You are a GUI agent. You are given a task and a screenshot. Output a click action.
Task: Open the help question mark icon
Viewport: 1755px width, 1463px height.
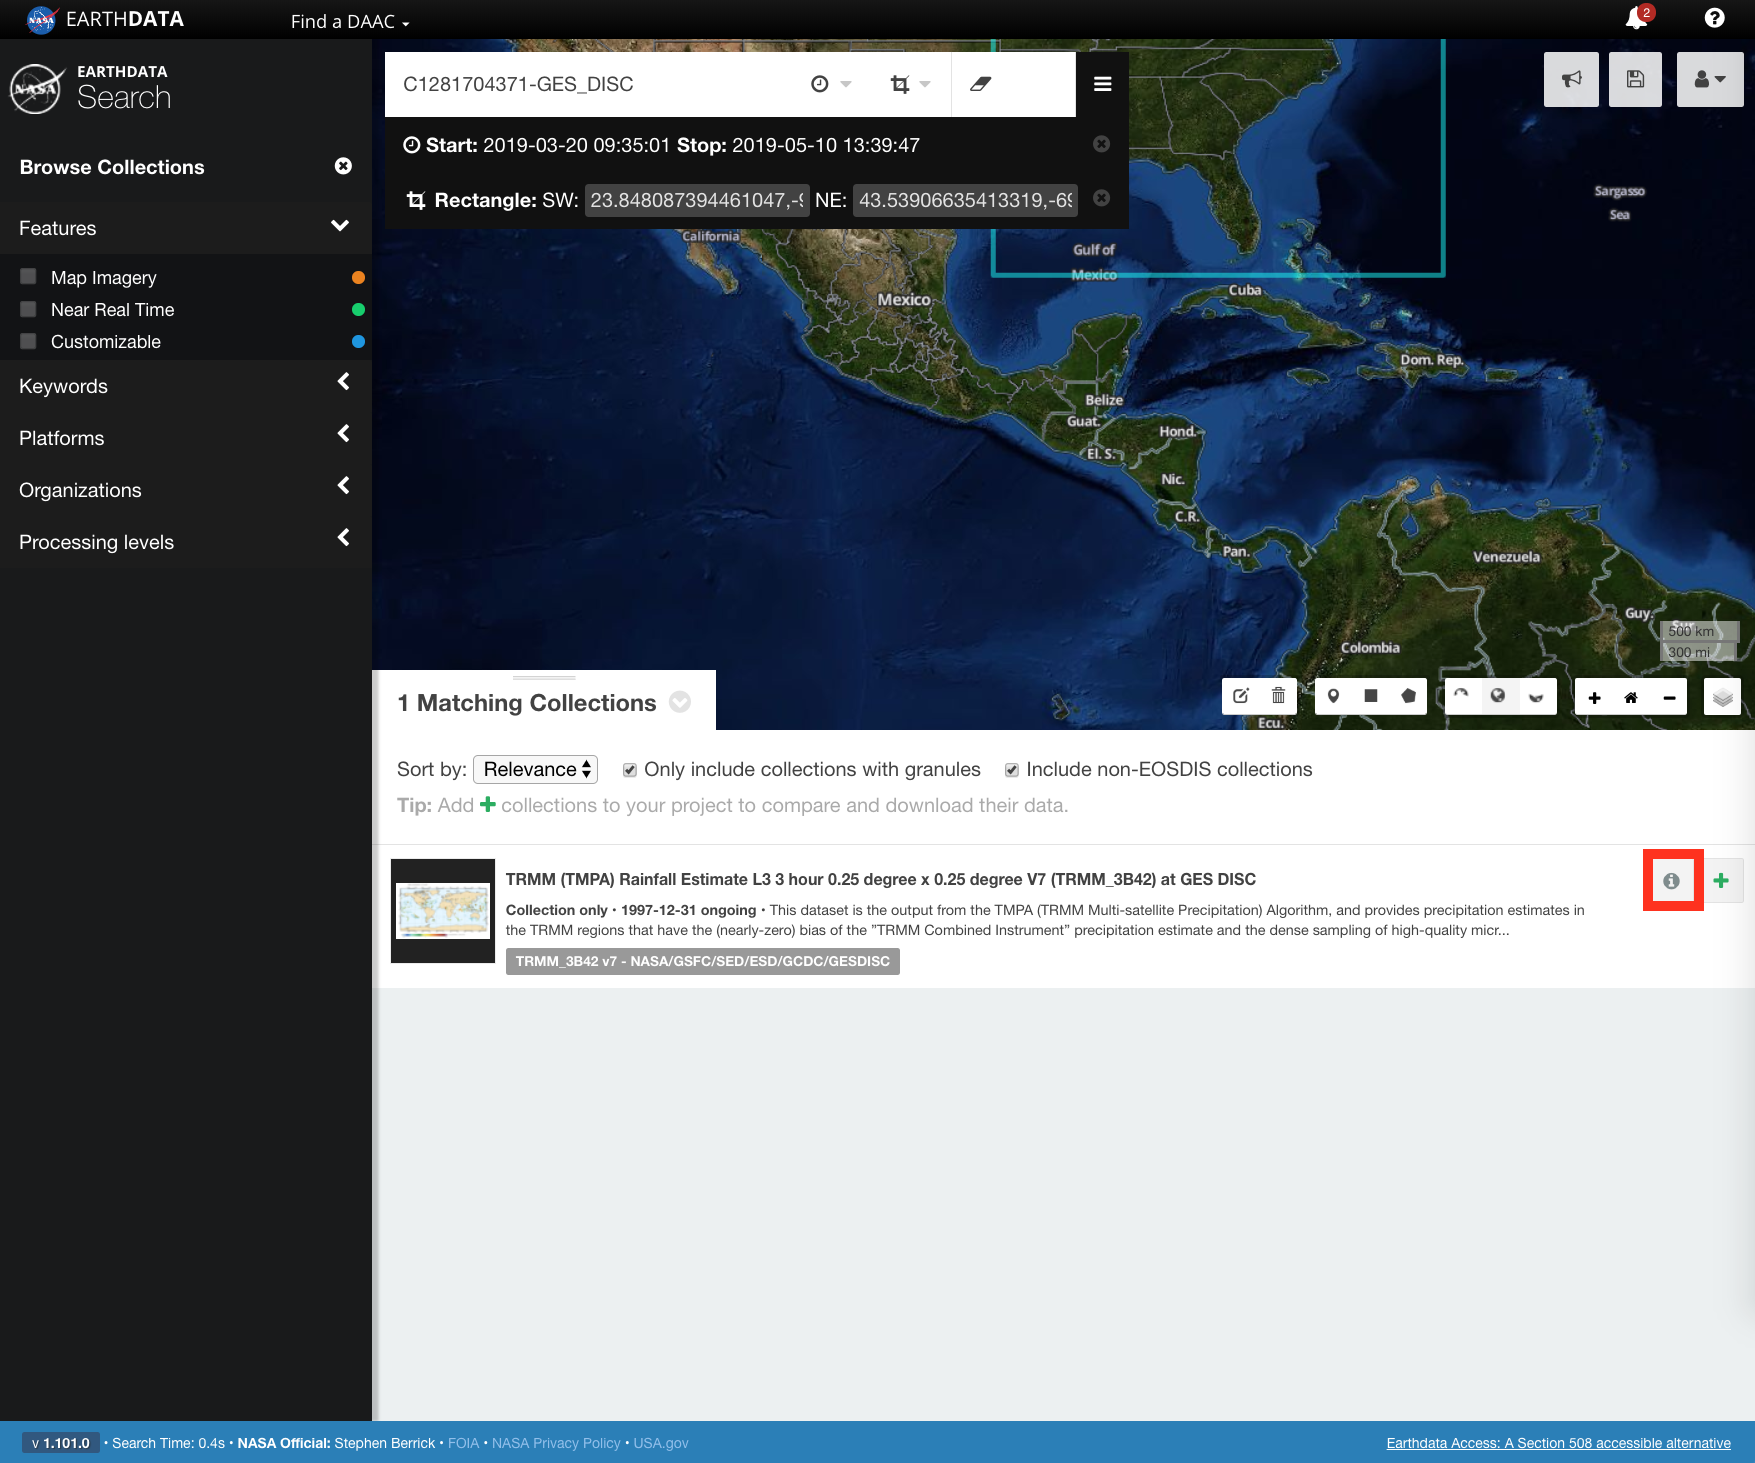coord(1714,18)
